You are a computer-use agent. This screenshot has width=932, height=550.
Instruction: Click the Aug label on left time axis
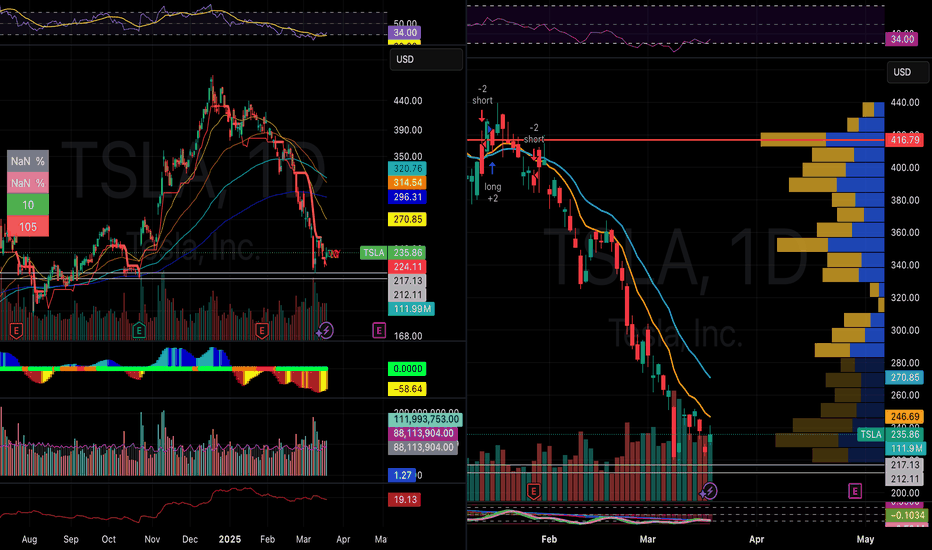coord(29,539)
